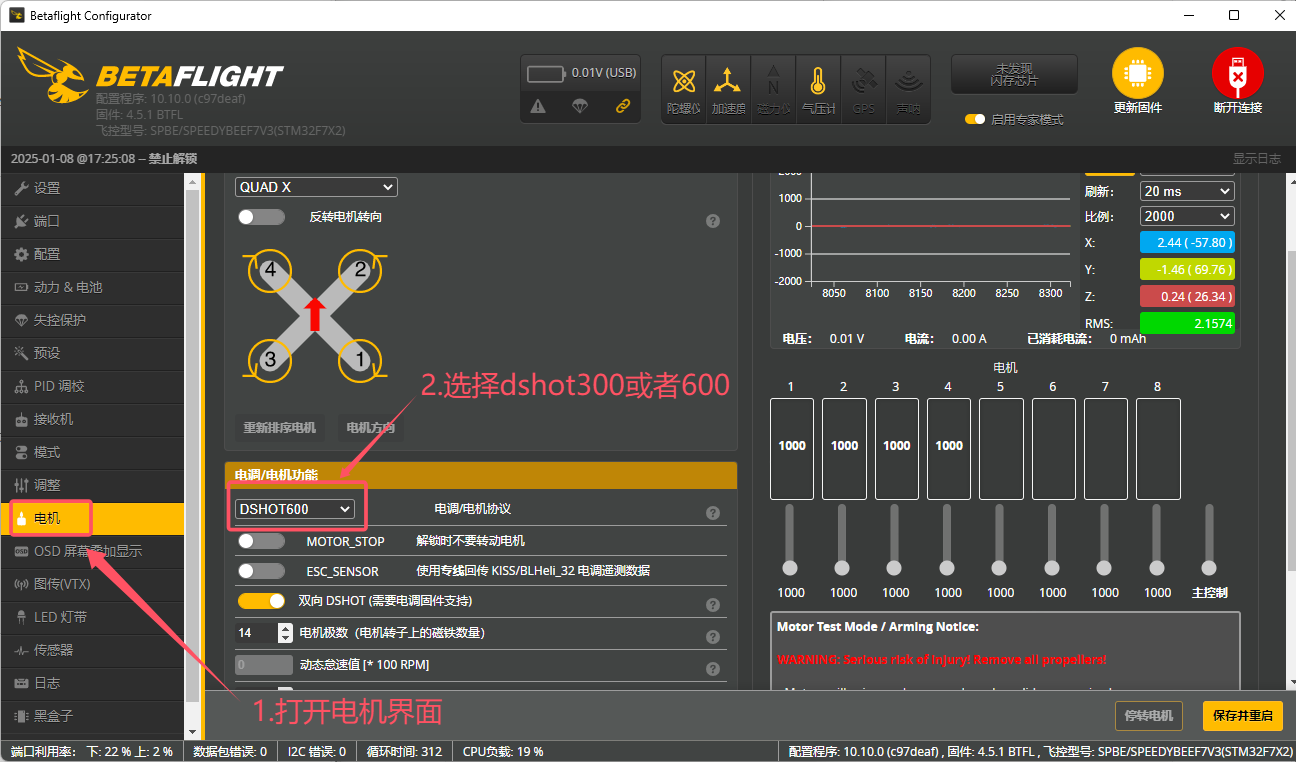
Task: Click the magnetometer sensor icon
Action: tap(773, 89)
